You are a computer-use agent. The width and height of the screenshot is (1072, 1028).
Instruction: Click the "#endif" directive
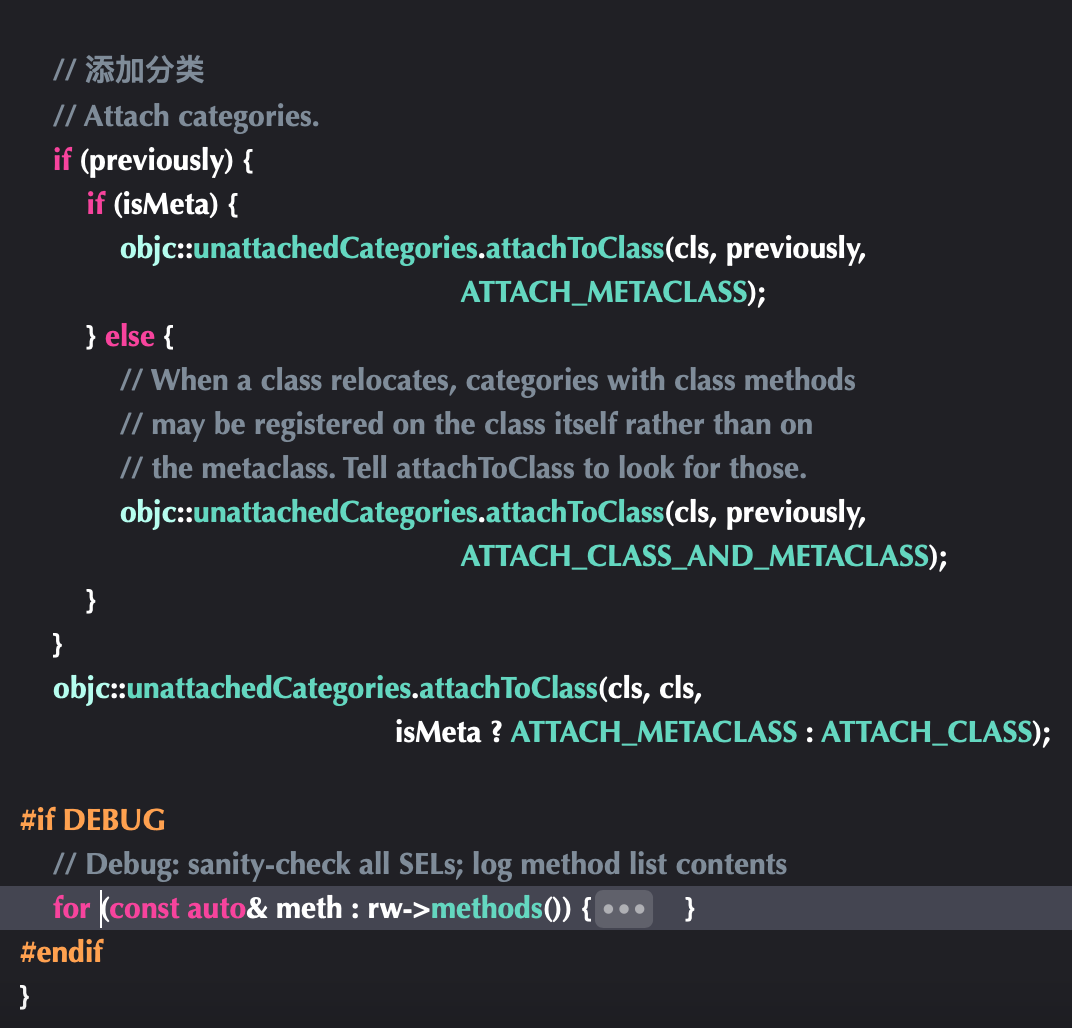pyautogui.click(x=62, y=952)
